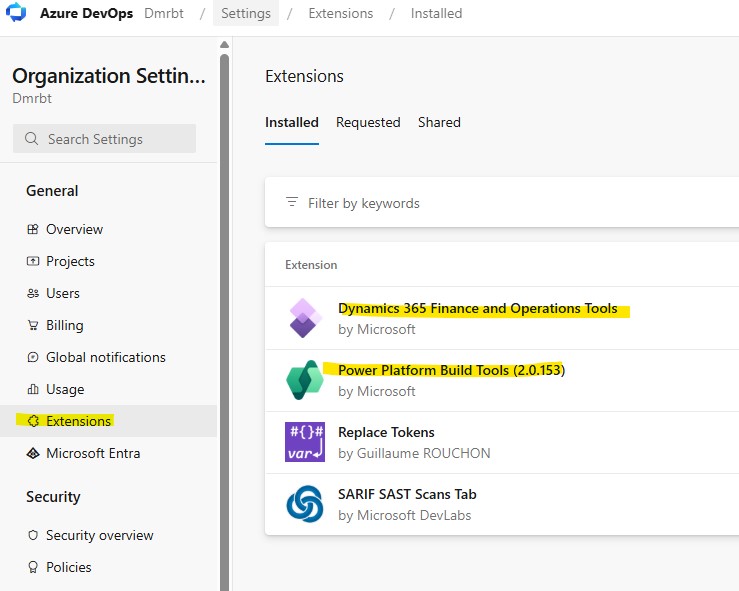Open Overview in General settings

(74, 229)
